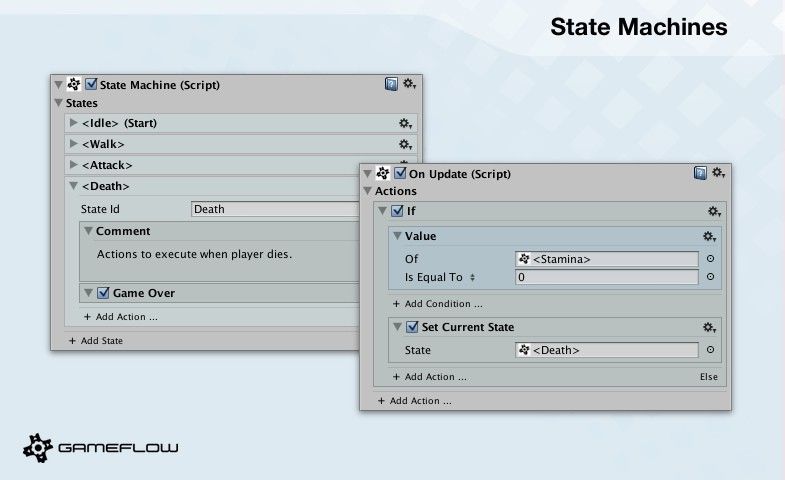Image resolution: width=785 pixels, height=480 pixels.
Task: Open gear menu of Set Current State
Action: click(709, 328)
